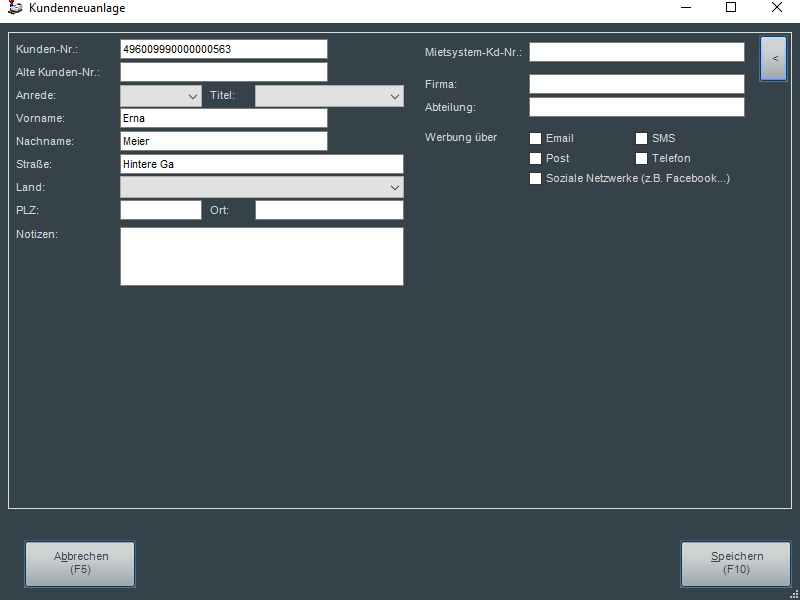The width and height of the screenshot is (800, 600).
Task: Click the Vorname field containing Erna
Action: pos(224,118)
